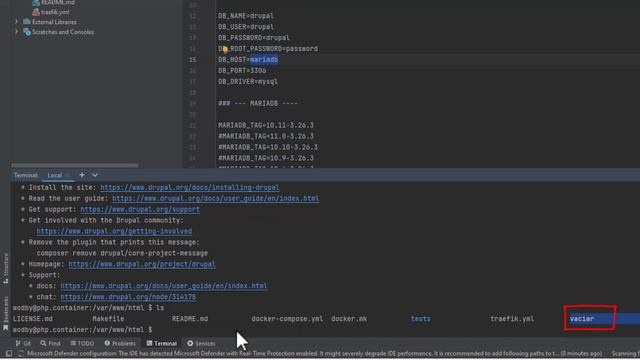Viewport: 640px width, 360px height.
Task: Expand Scratches and Consoles node
Action: coord(16,32)
